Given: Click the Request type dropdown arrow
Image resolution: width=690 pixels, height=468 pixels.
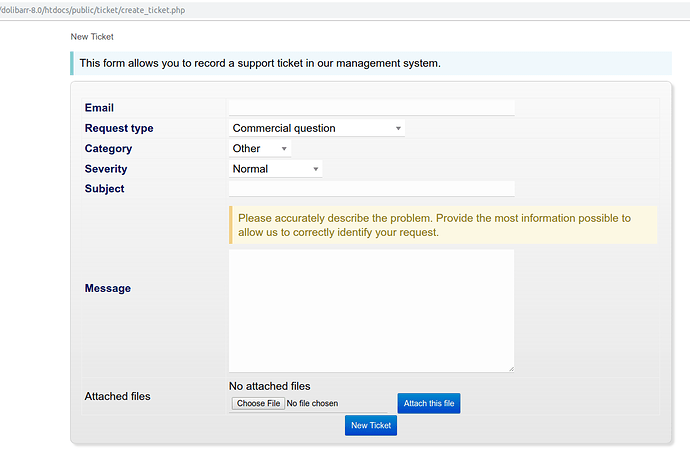Looking at the screenshot, I should coord(398,128).
